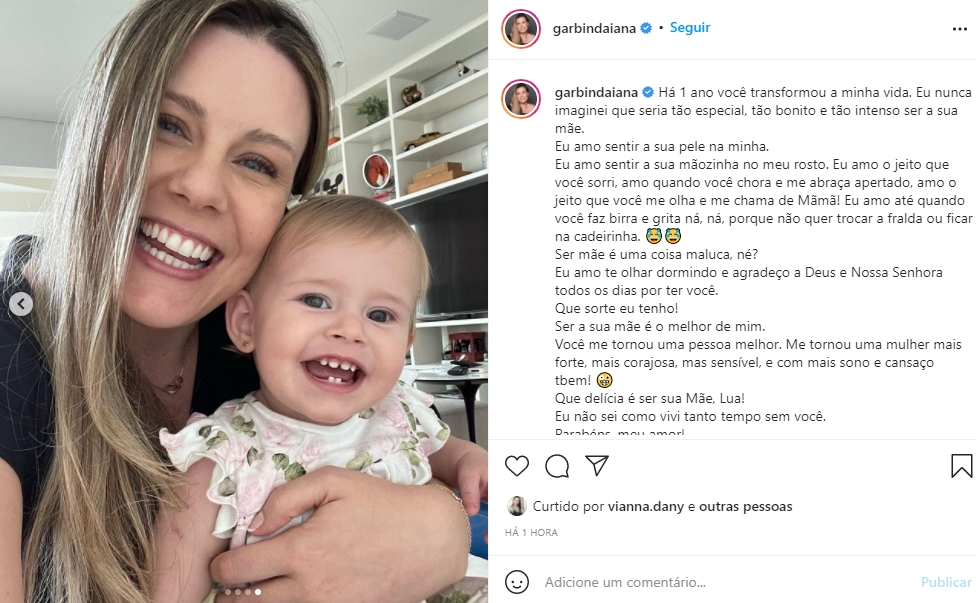Click the Publicar button

(x=946, y=582)
